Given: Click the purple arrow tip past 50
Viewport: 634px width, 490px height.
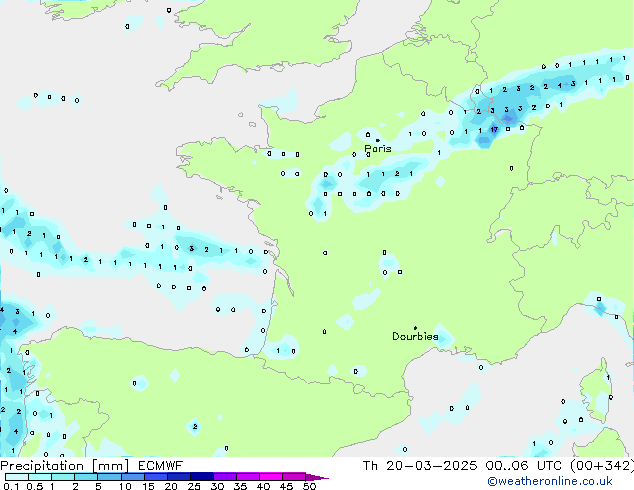Looking at the screenshot, I should 317,477.
